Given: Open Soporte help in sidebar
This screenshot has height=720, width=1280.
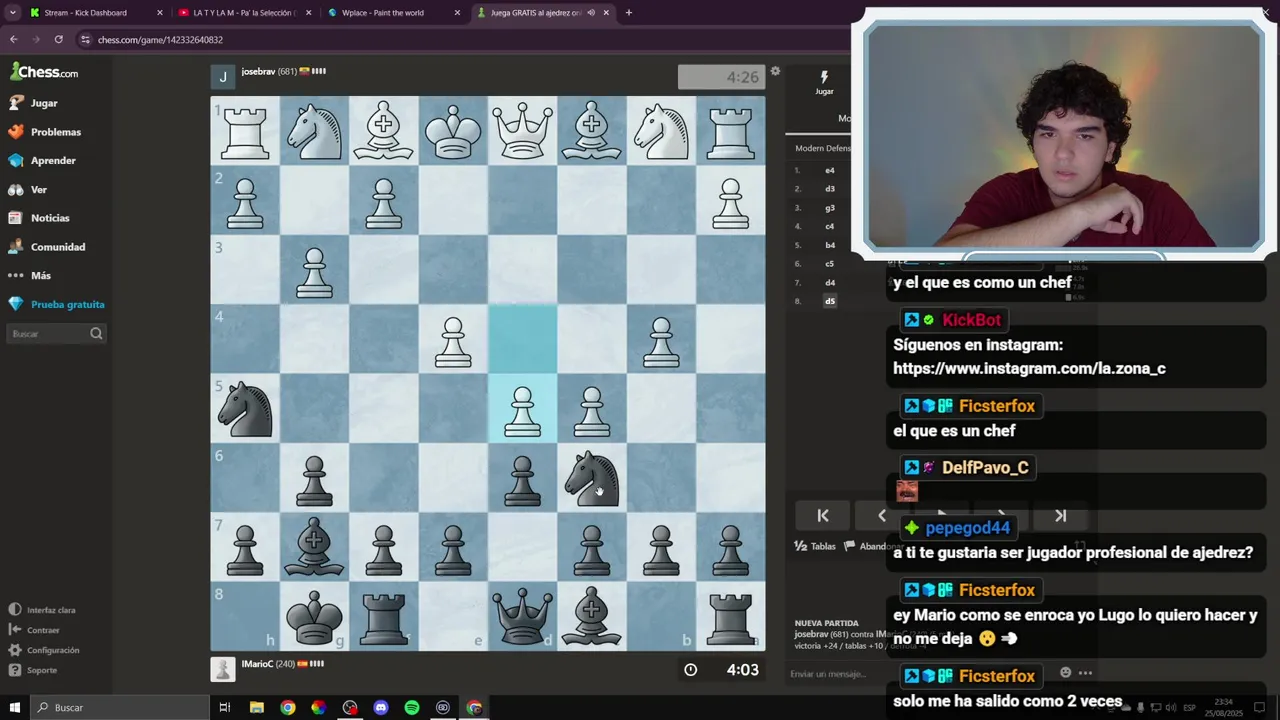Looking at the screenshot, I should (x=33, y=670).
